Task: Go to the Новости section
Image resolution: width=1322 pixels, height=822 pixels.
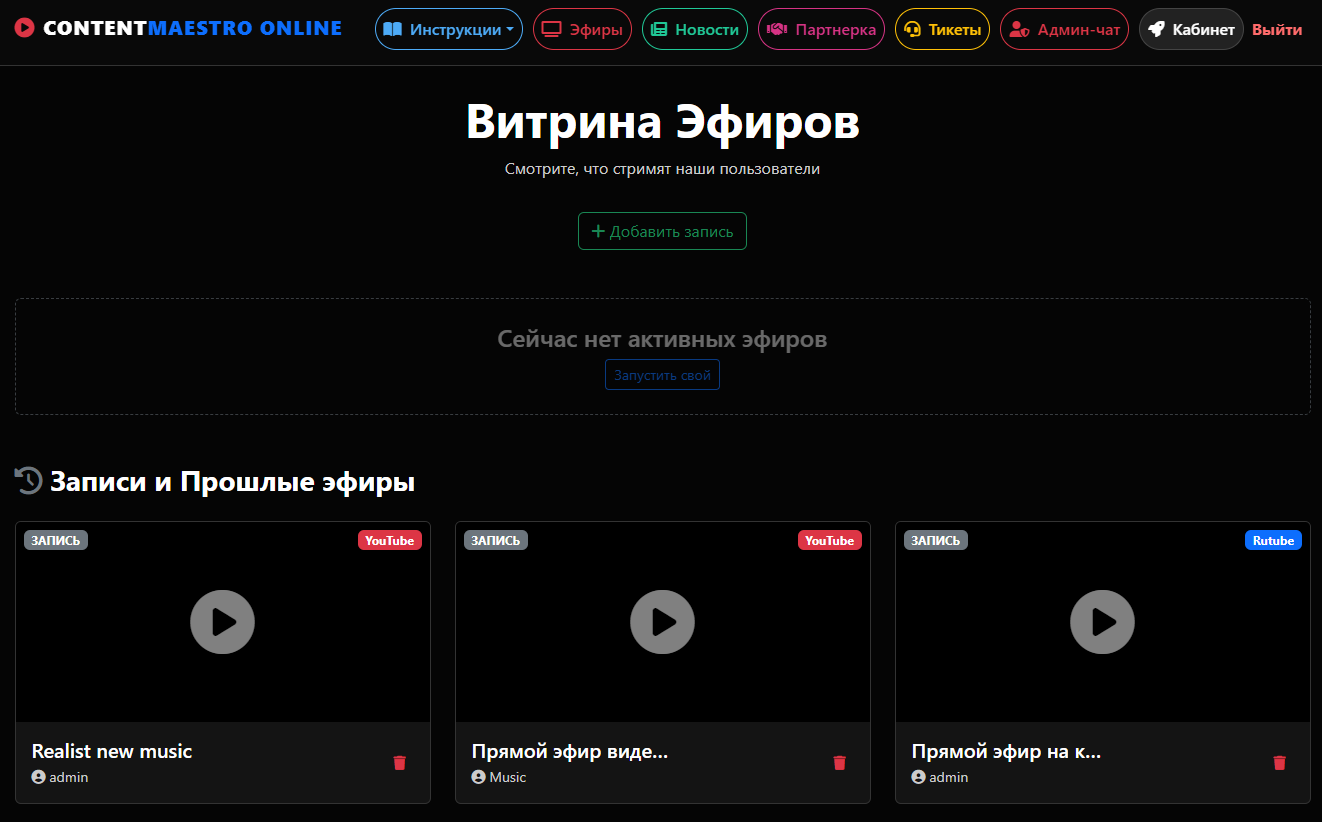Action: coord(694,30)
